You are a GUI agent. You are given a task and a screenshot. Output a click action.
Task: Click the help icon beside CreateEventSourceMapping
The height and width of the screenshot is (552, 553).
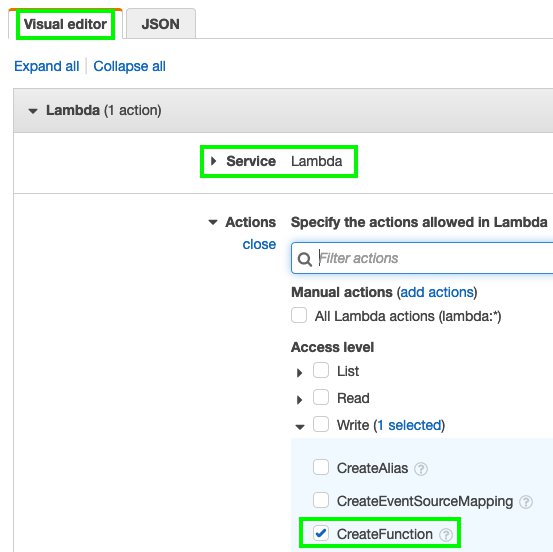pyautogui.click(x=526, y=502)
